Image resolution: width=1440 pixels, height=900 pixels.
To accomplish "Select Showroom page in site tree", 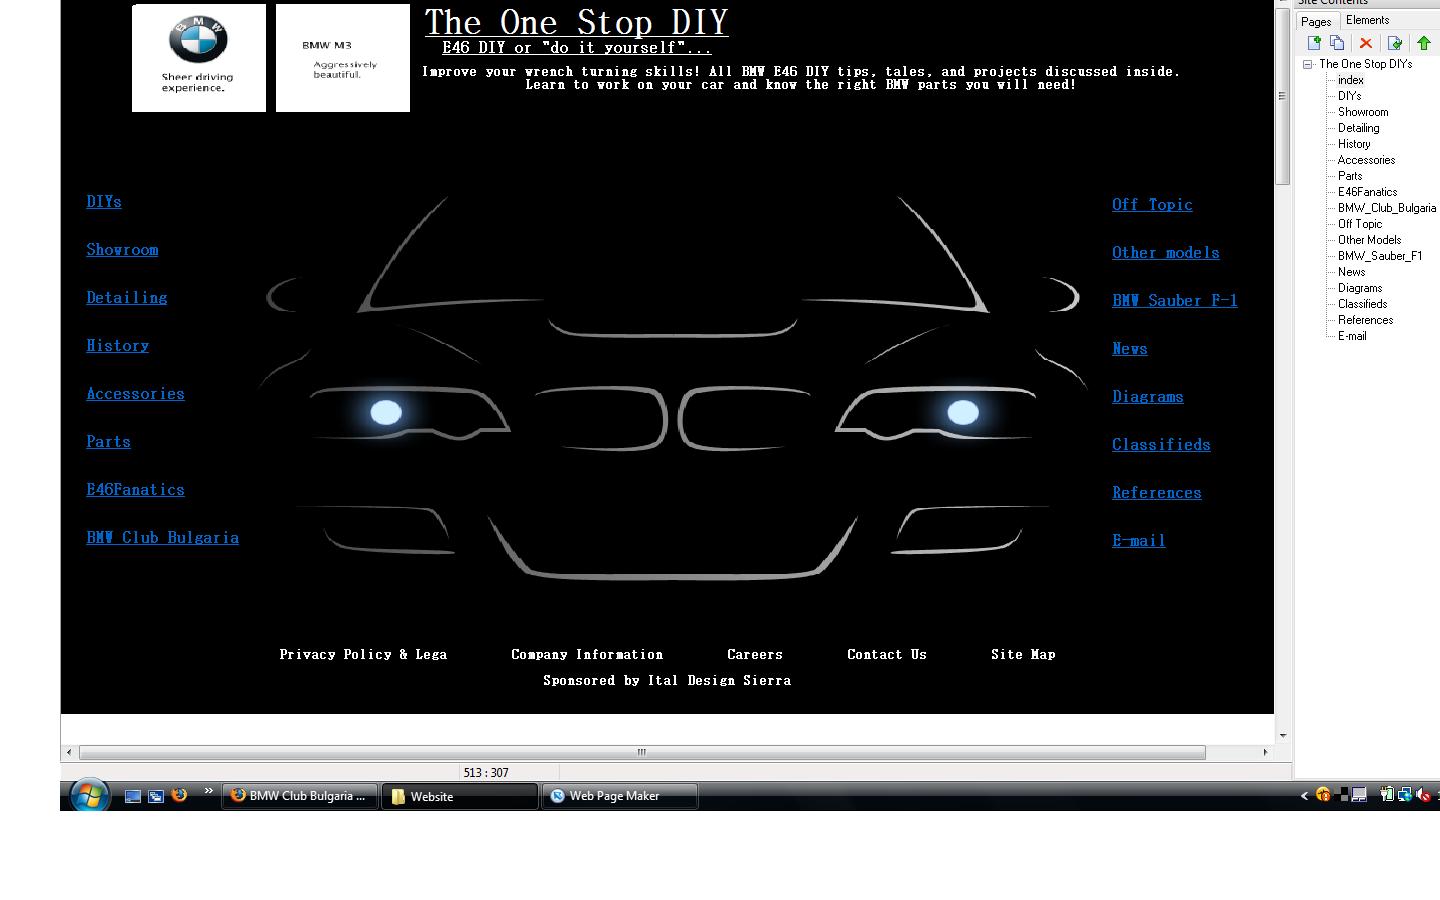I will pos(1363,112).
